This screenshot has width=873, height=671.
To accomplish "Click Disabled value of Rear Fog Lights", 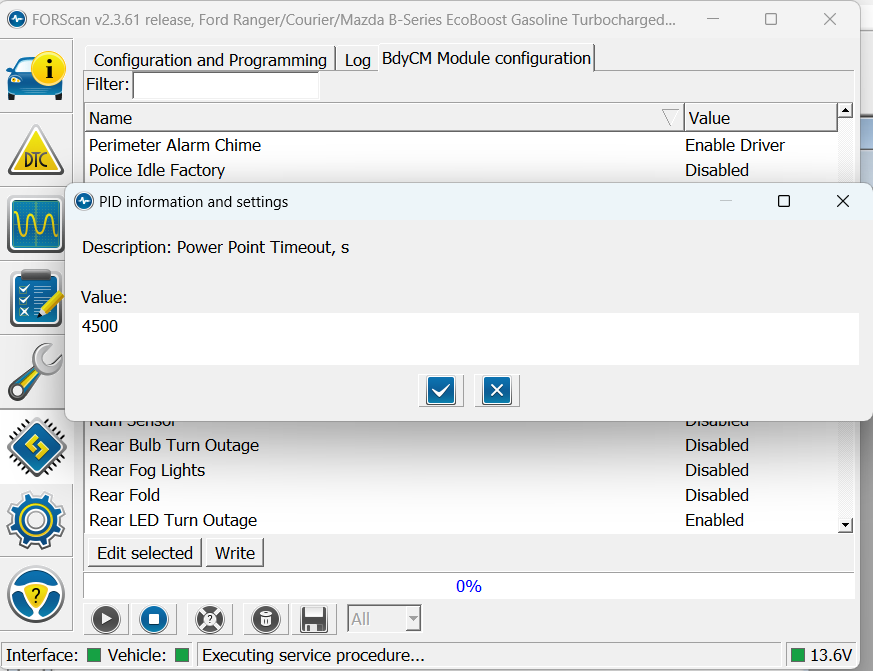I will click(717, 471).
